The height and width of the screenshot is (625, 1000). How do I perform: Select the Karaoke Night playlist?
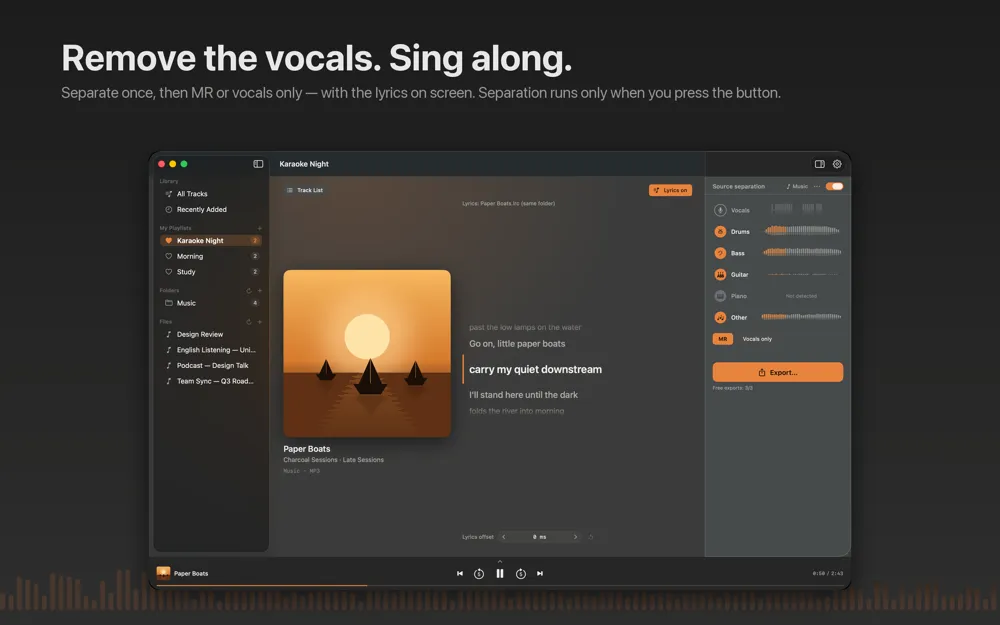click(x=210, y=240)
